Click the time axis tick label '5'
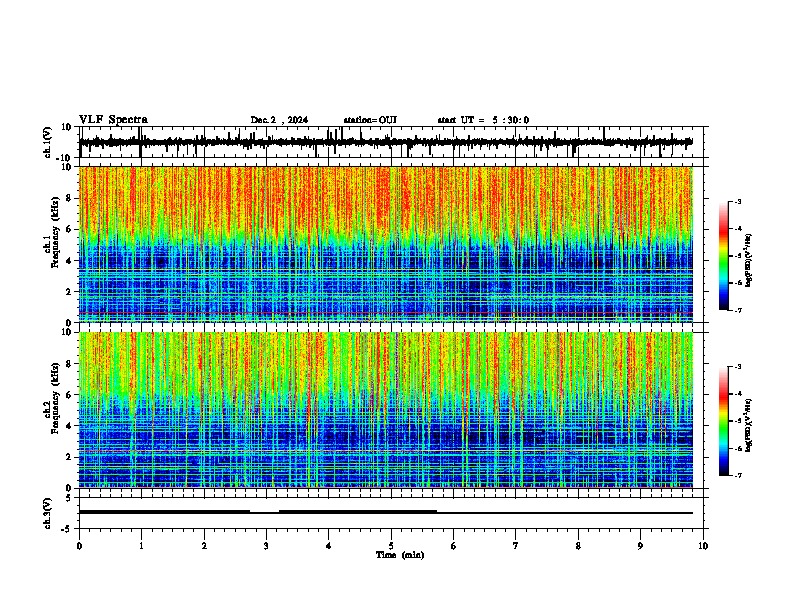This screenshot has height=612, width=792. coord(391,546)
